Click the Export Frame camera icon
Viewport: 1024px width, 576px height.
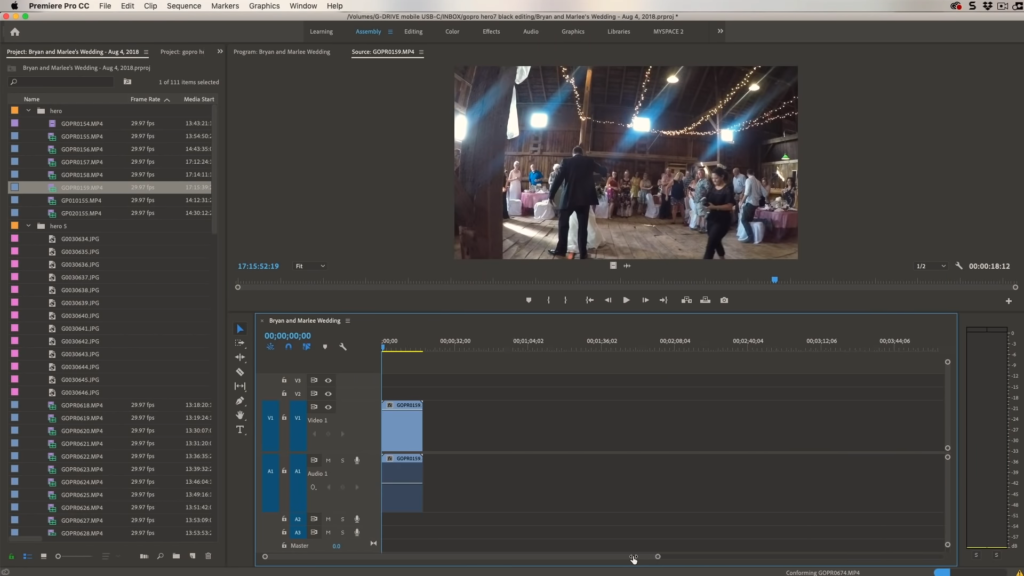(x=724, y=300)
